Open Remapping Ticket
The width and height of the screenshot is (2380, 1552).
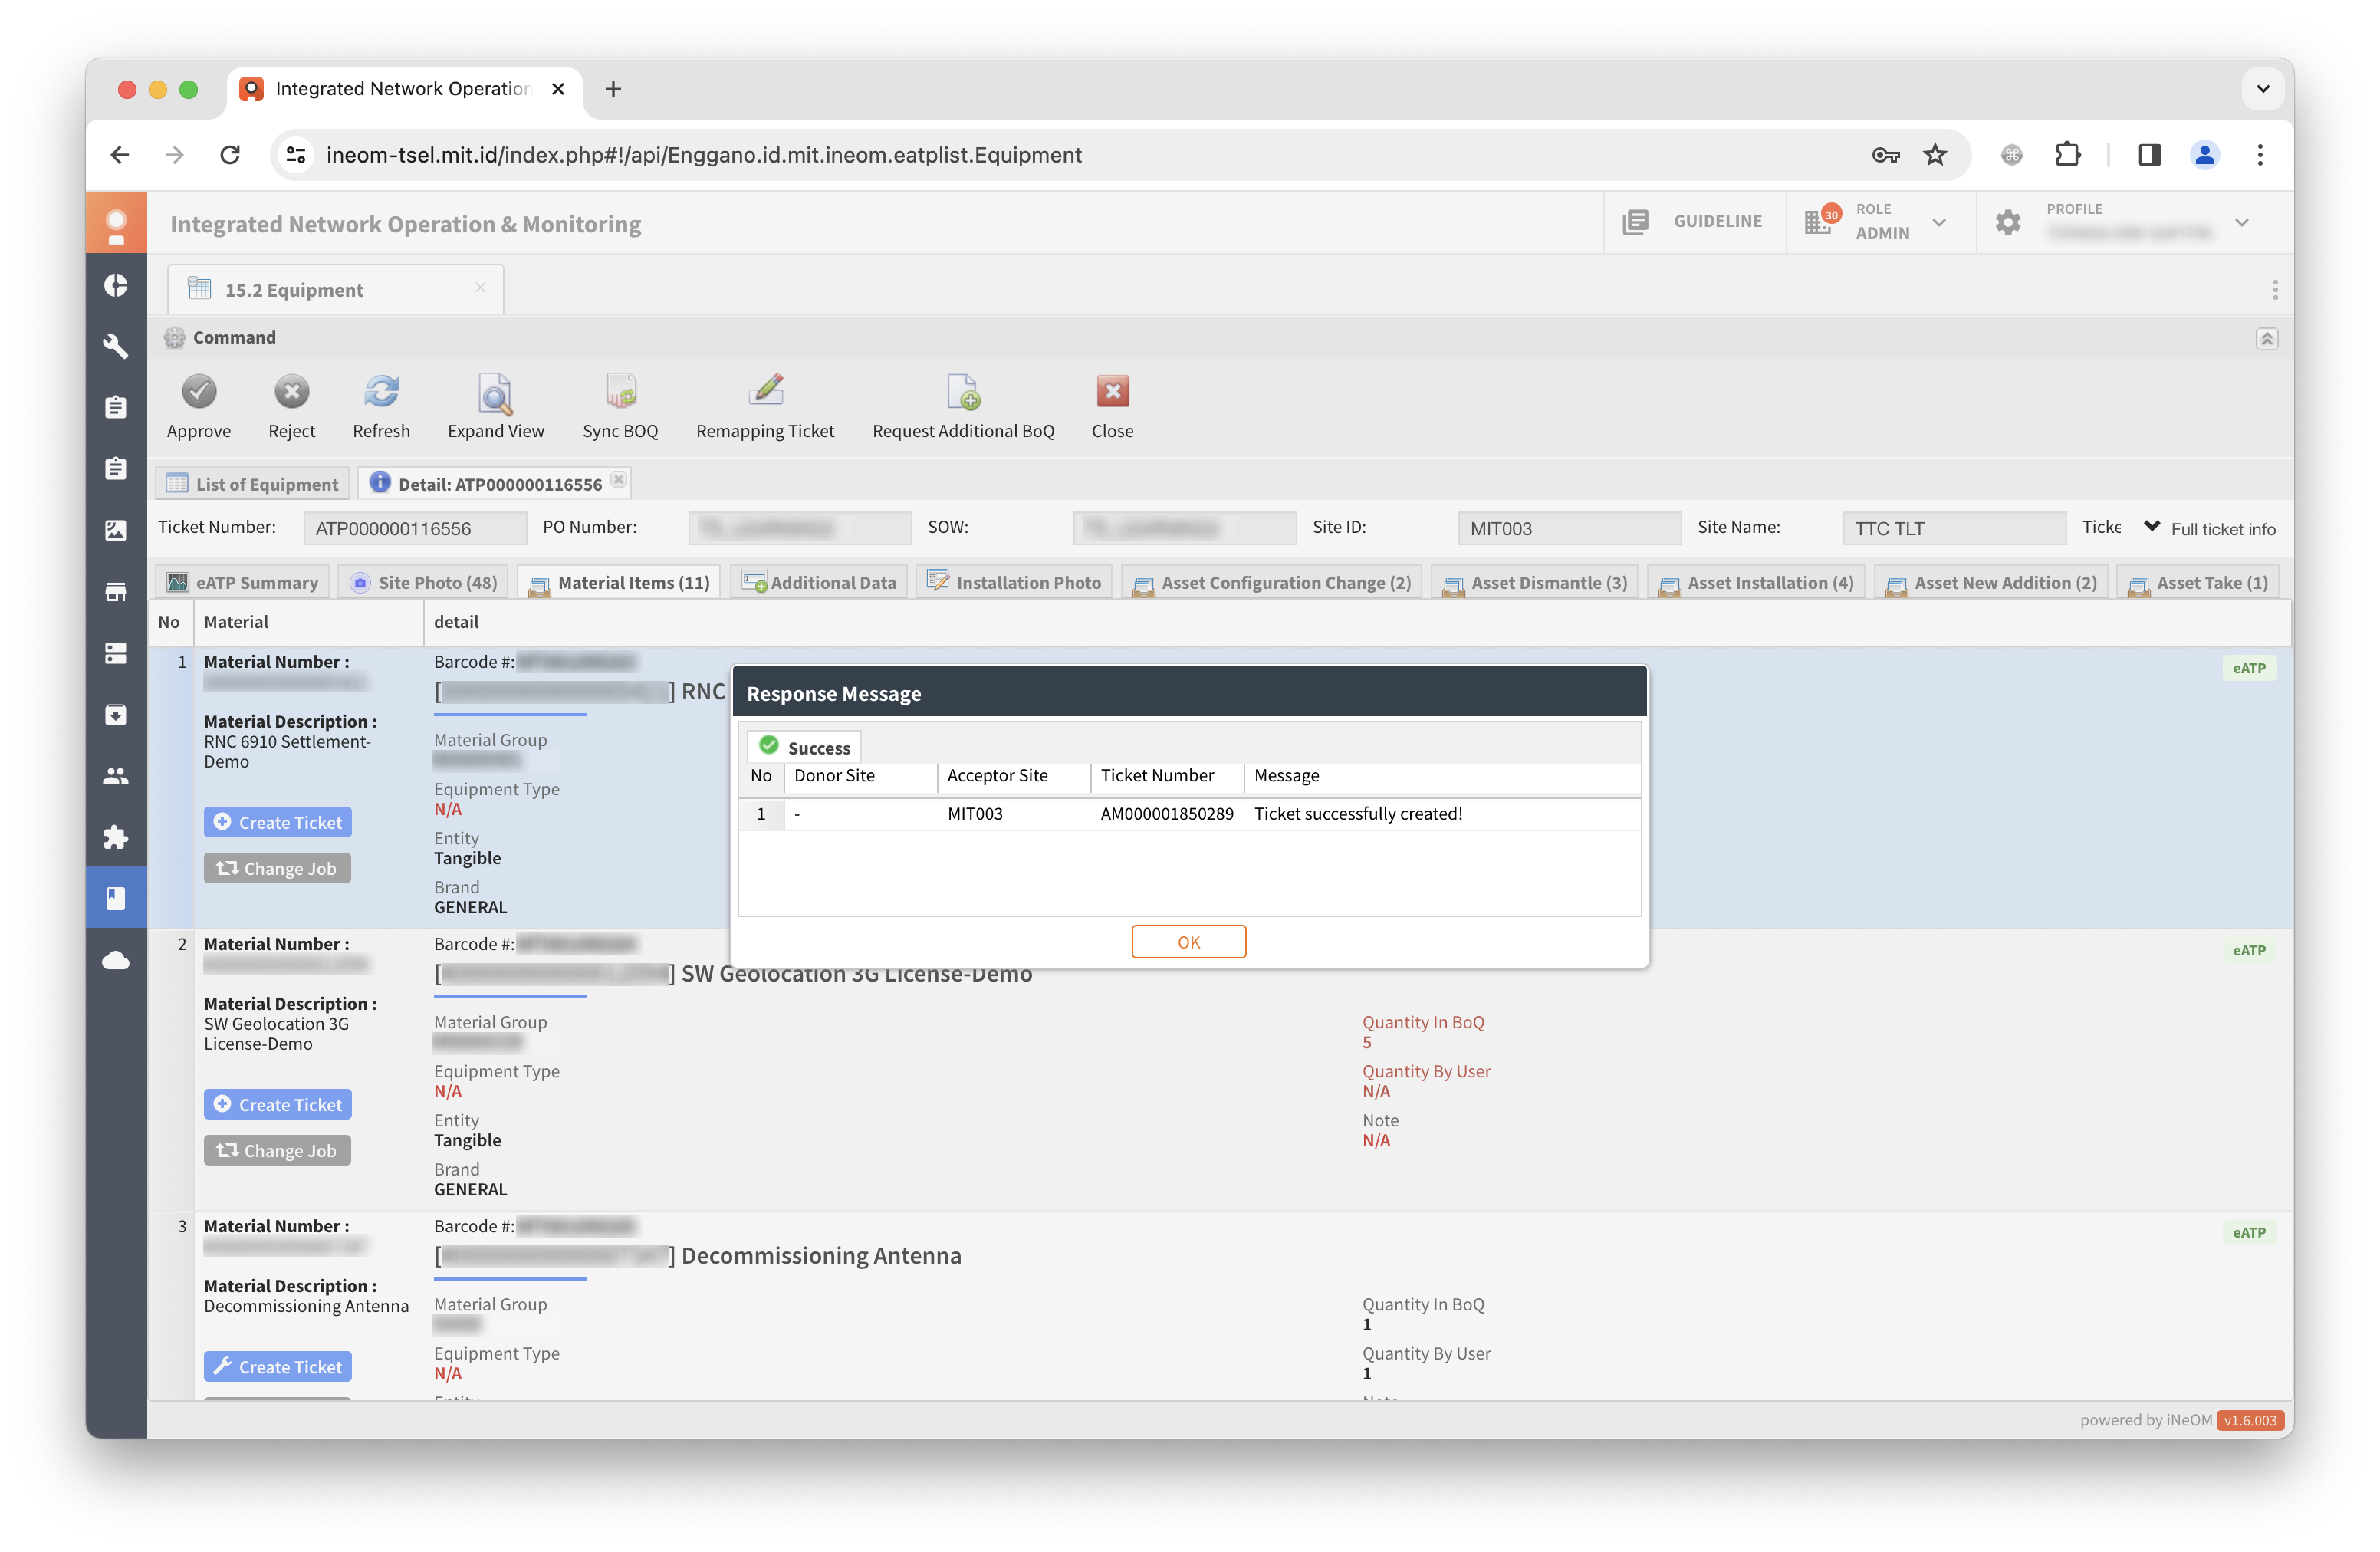point(765,392)
